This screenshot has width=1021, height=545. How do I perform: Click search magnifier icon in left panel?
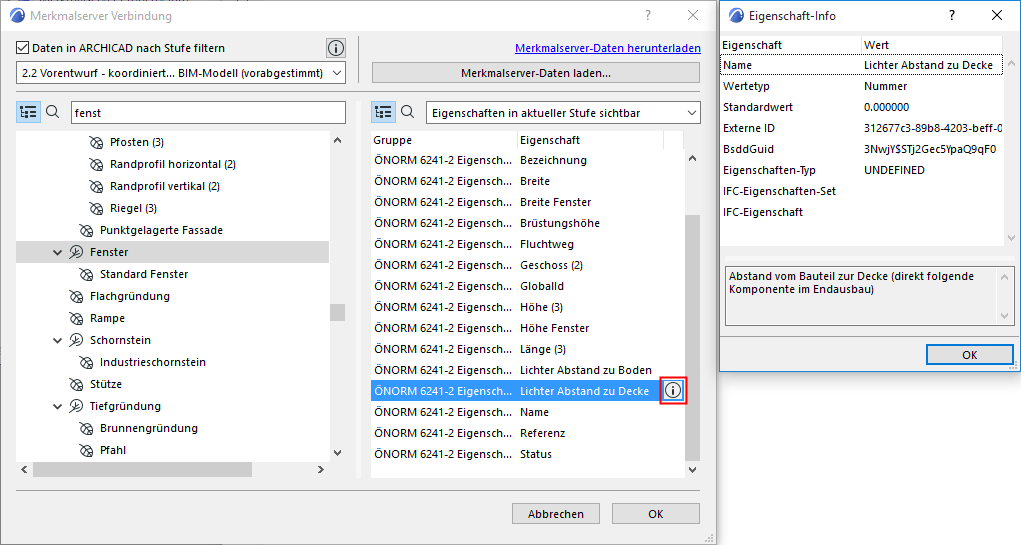[53, 112]
